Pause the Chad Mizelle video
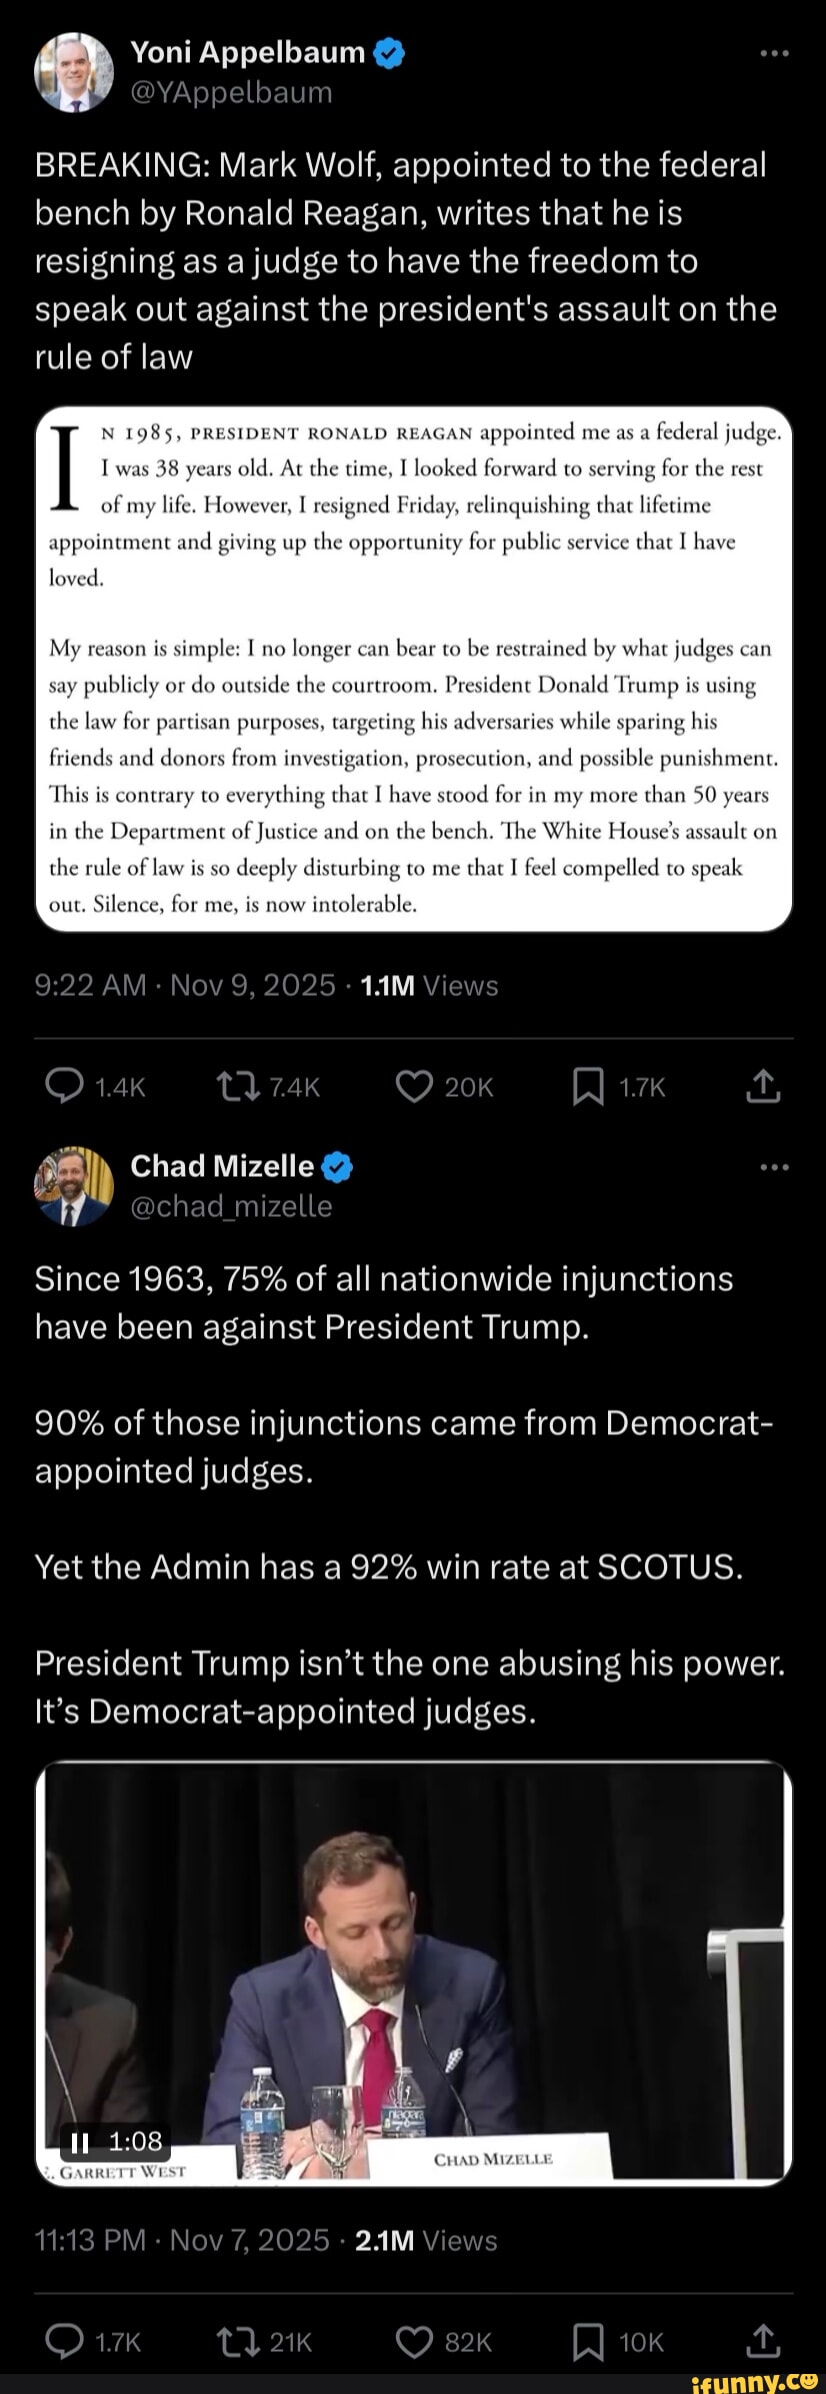This screenshot has height=2394, width=826. [80, 2141]
